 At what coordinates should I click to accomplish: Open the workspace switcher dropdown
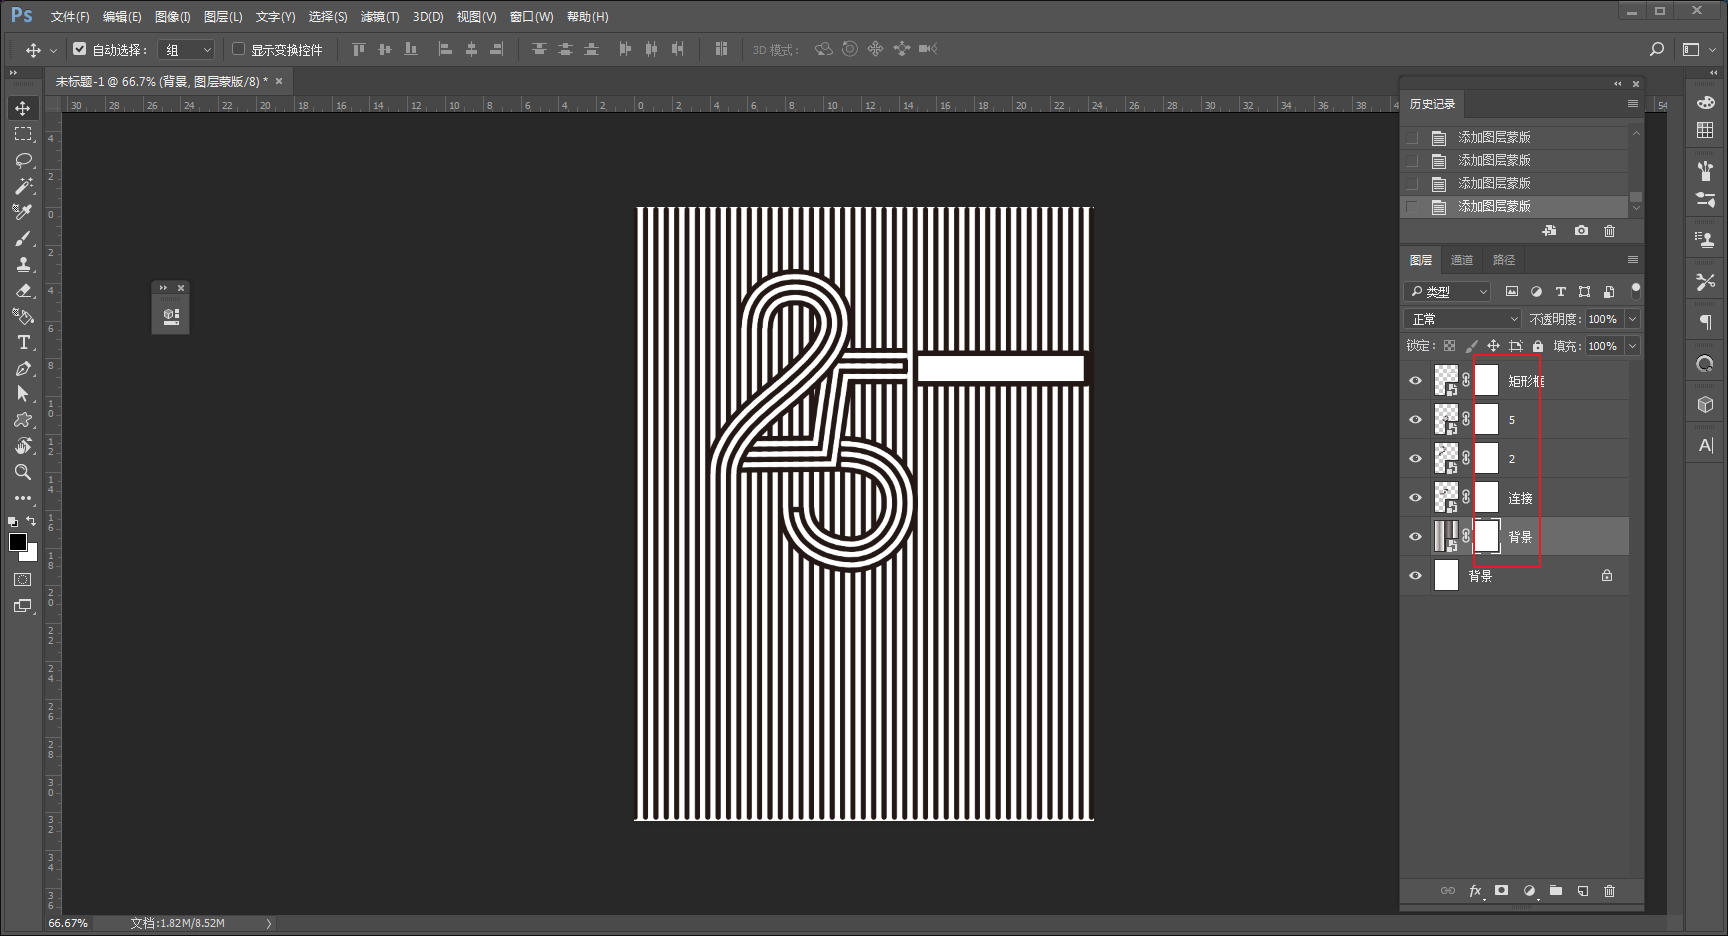click(x=1697, y=49)
